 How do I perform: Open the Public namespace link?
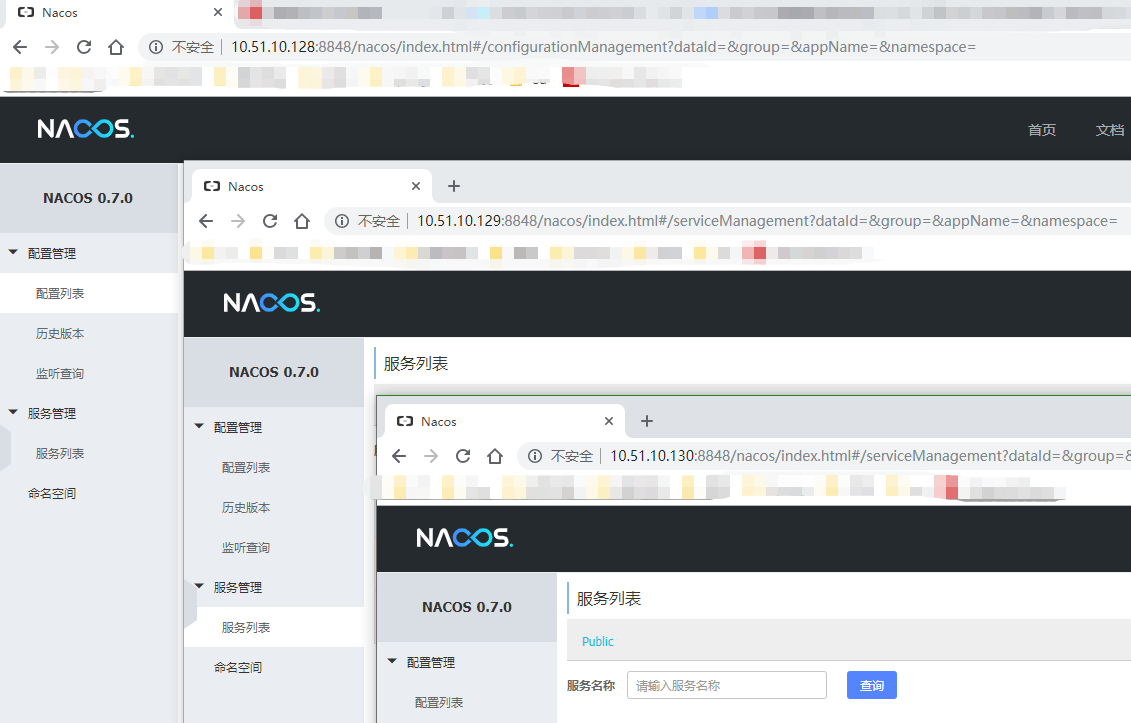[597, 641]
